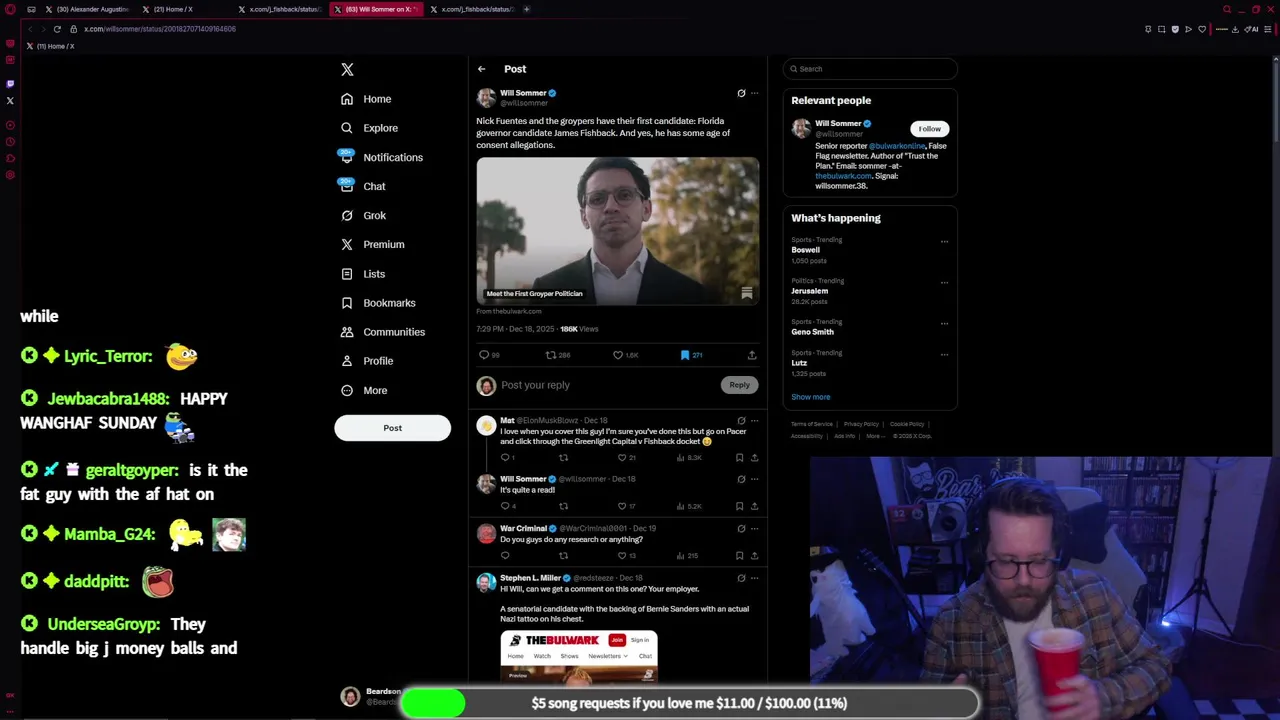Bookmark Mat's reply

740,458
